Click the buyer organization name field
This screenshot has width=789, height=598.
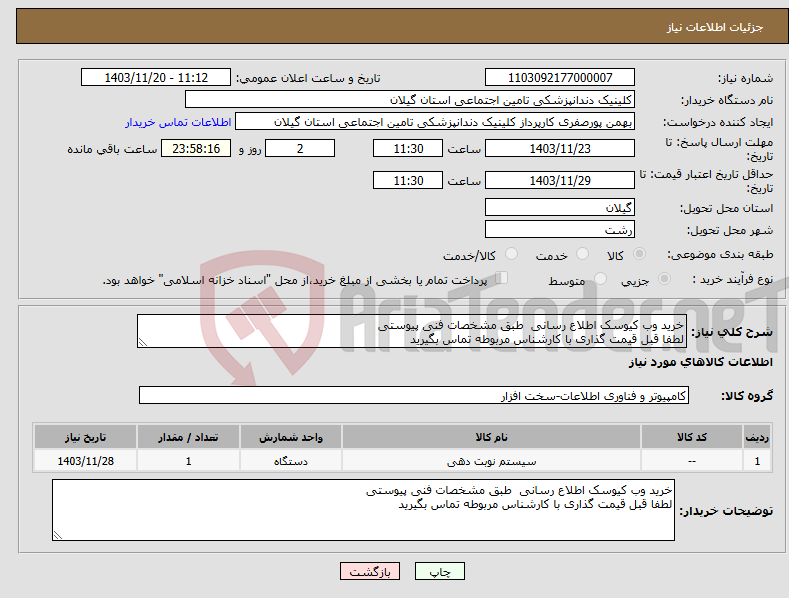click(410, 100)
